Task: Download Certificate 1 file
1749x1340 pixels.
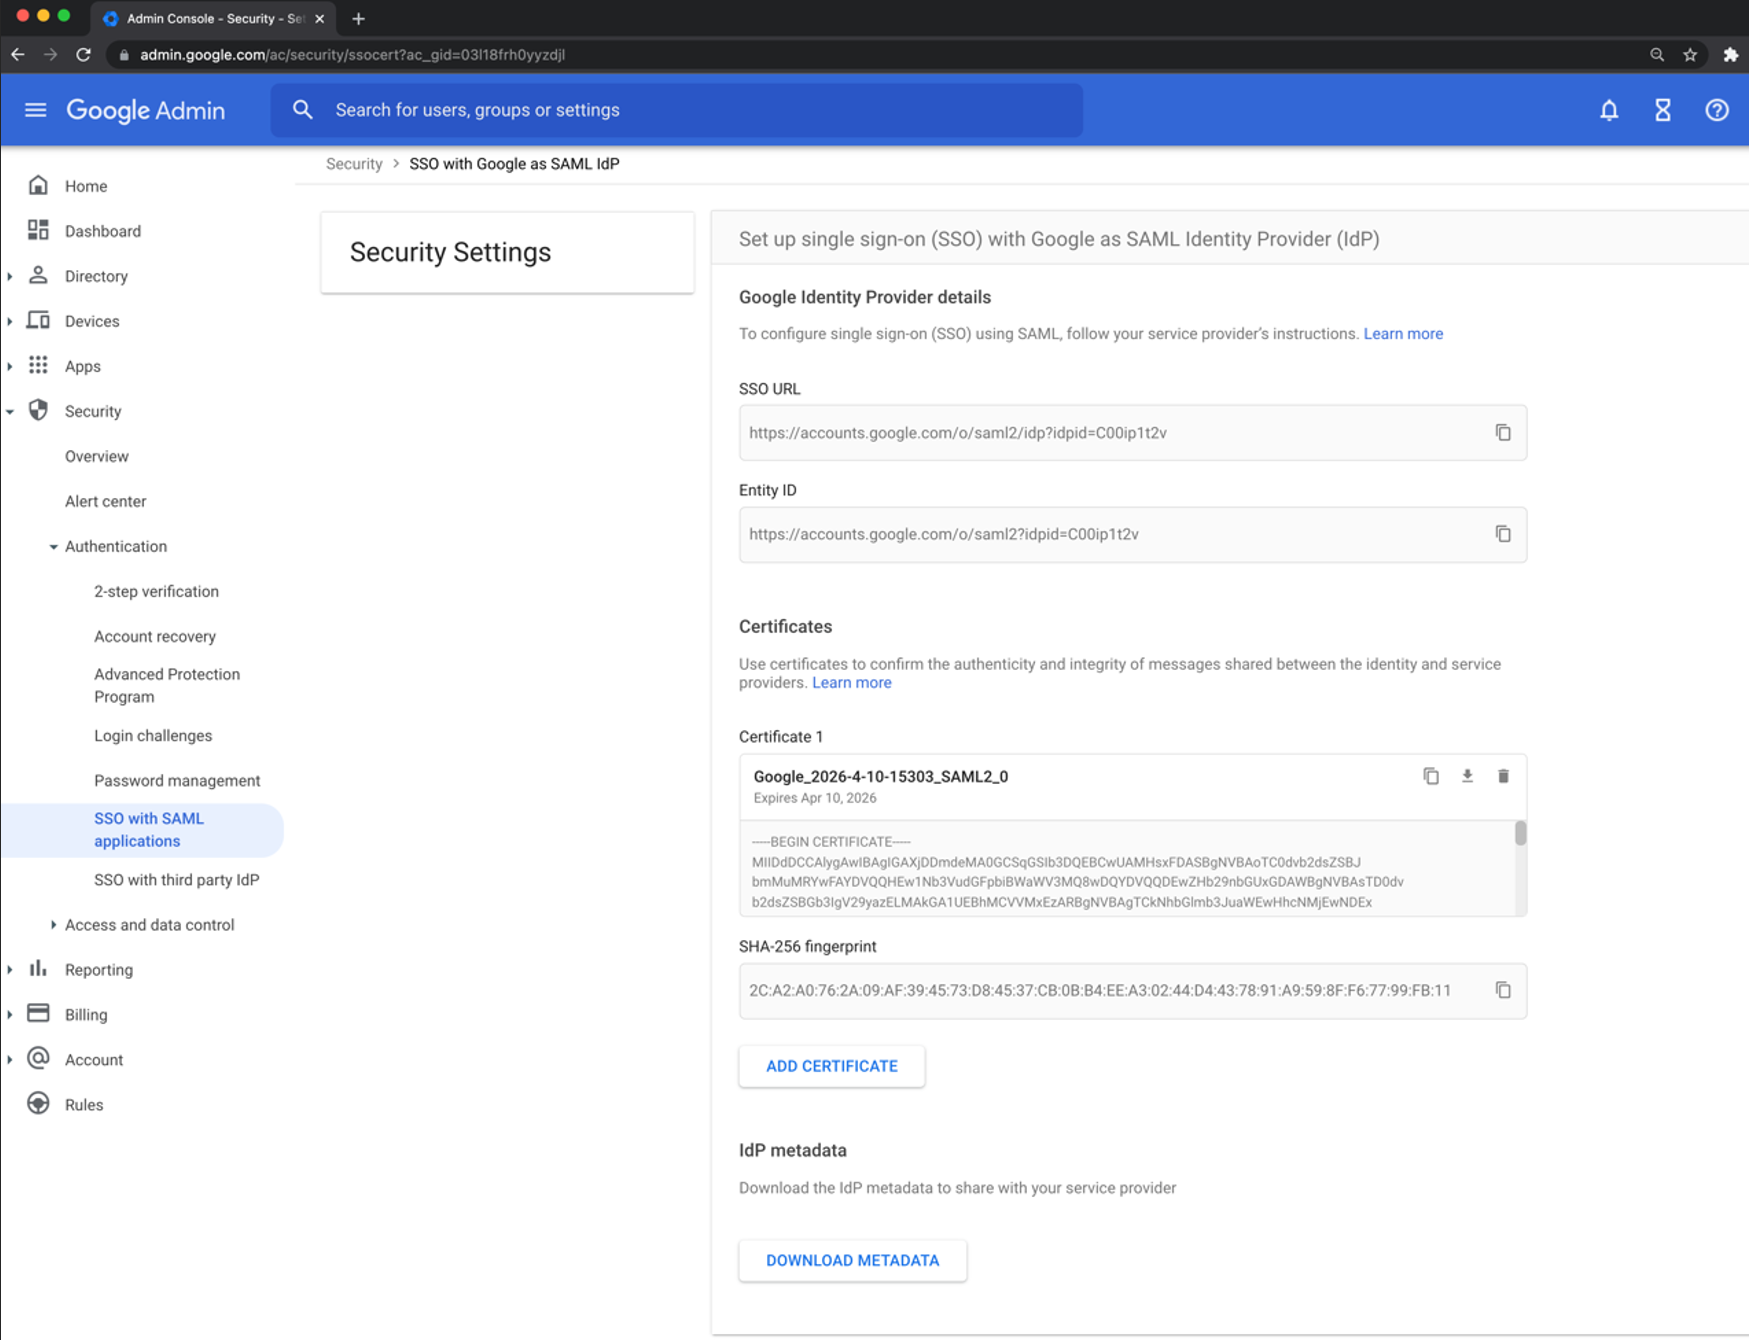Action: click(x=1467, y=776)
